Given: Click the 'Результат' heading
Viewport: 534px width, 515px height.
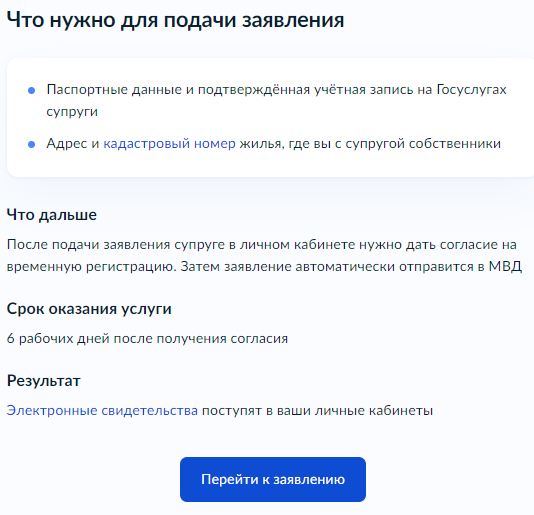Looking at the screenshot, I should coord(44,381).
